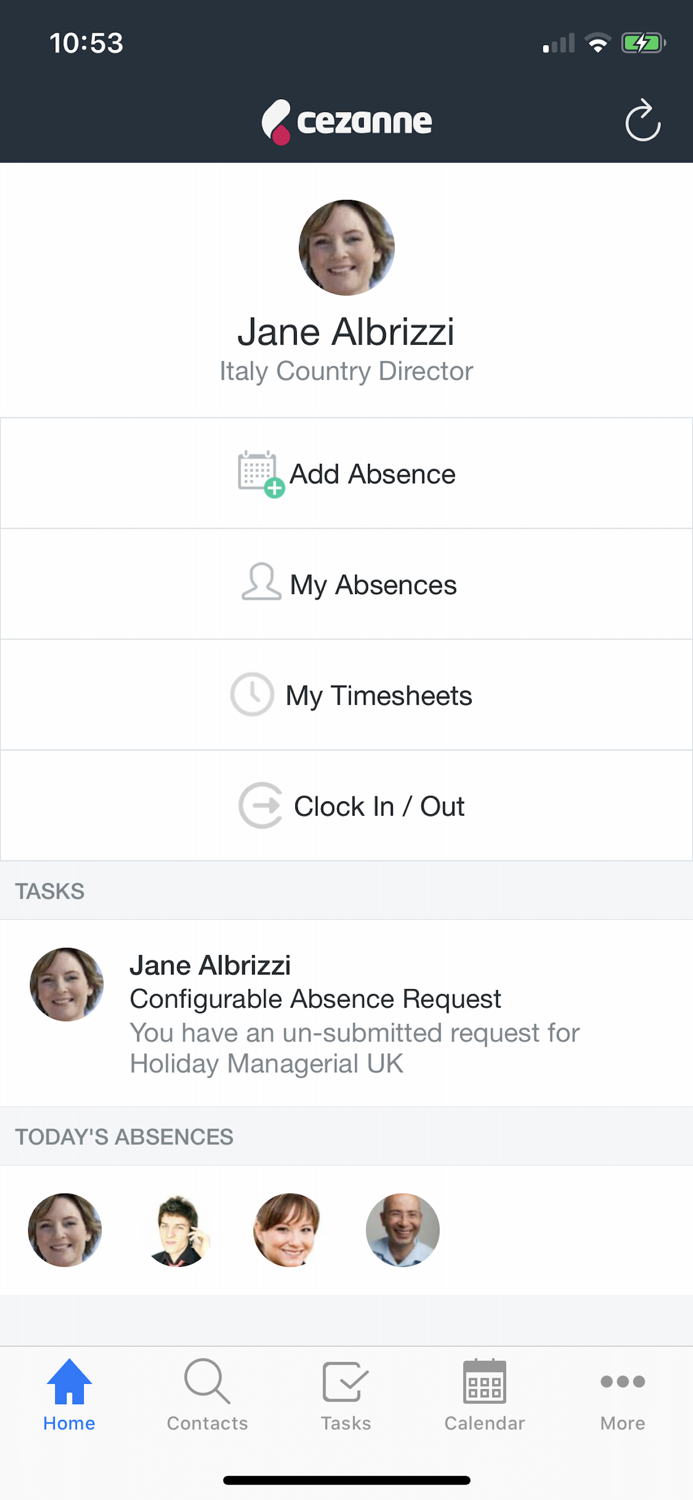Click the Clock In / Out arrow icon
Image resolution: width=693 pixels, height=1500 pixels.
click(260, 806)
